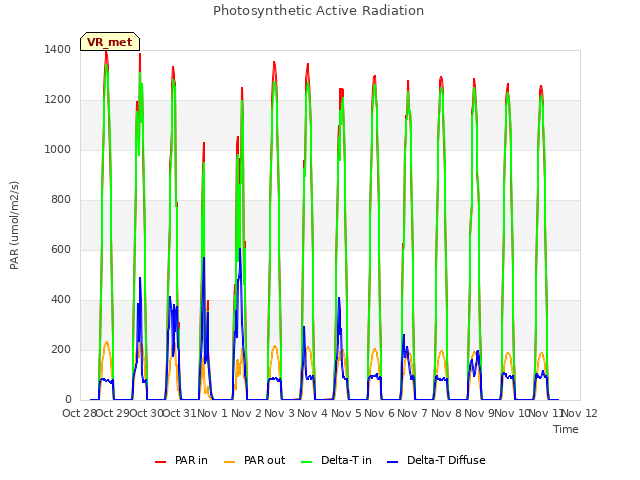The image size is (640, 480).
Task: Select the Delta-T in legend label
Action: tap(346, 460)
